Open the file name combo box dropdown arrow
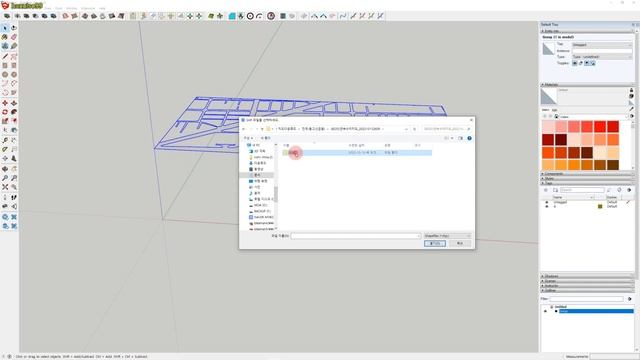 (418, 236)
